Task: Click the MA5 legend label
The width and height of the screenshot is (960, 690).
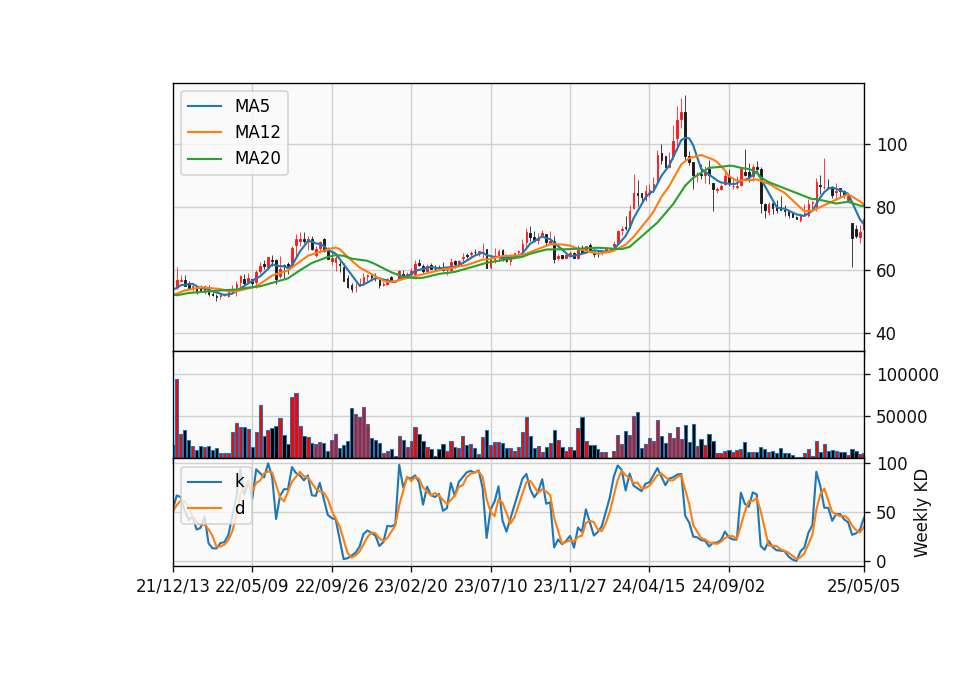Action: click(252, 106)
